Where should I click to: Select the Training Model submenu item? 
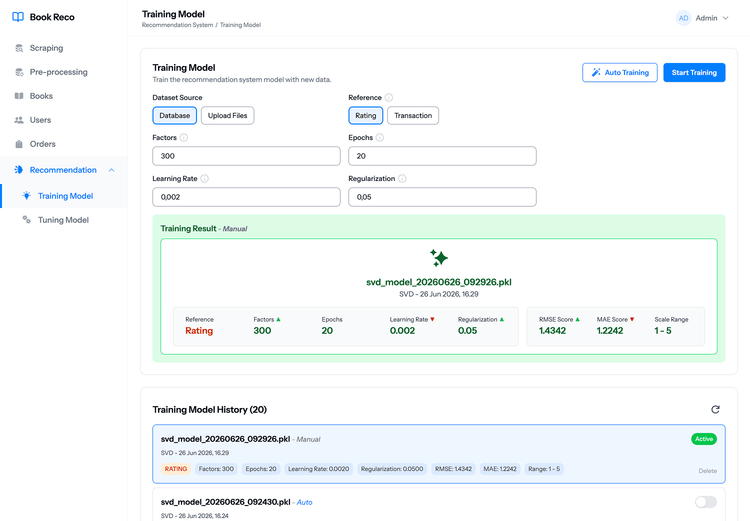(x=64, y=196)
